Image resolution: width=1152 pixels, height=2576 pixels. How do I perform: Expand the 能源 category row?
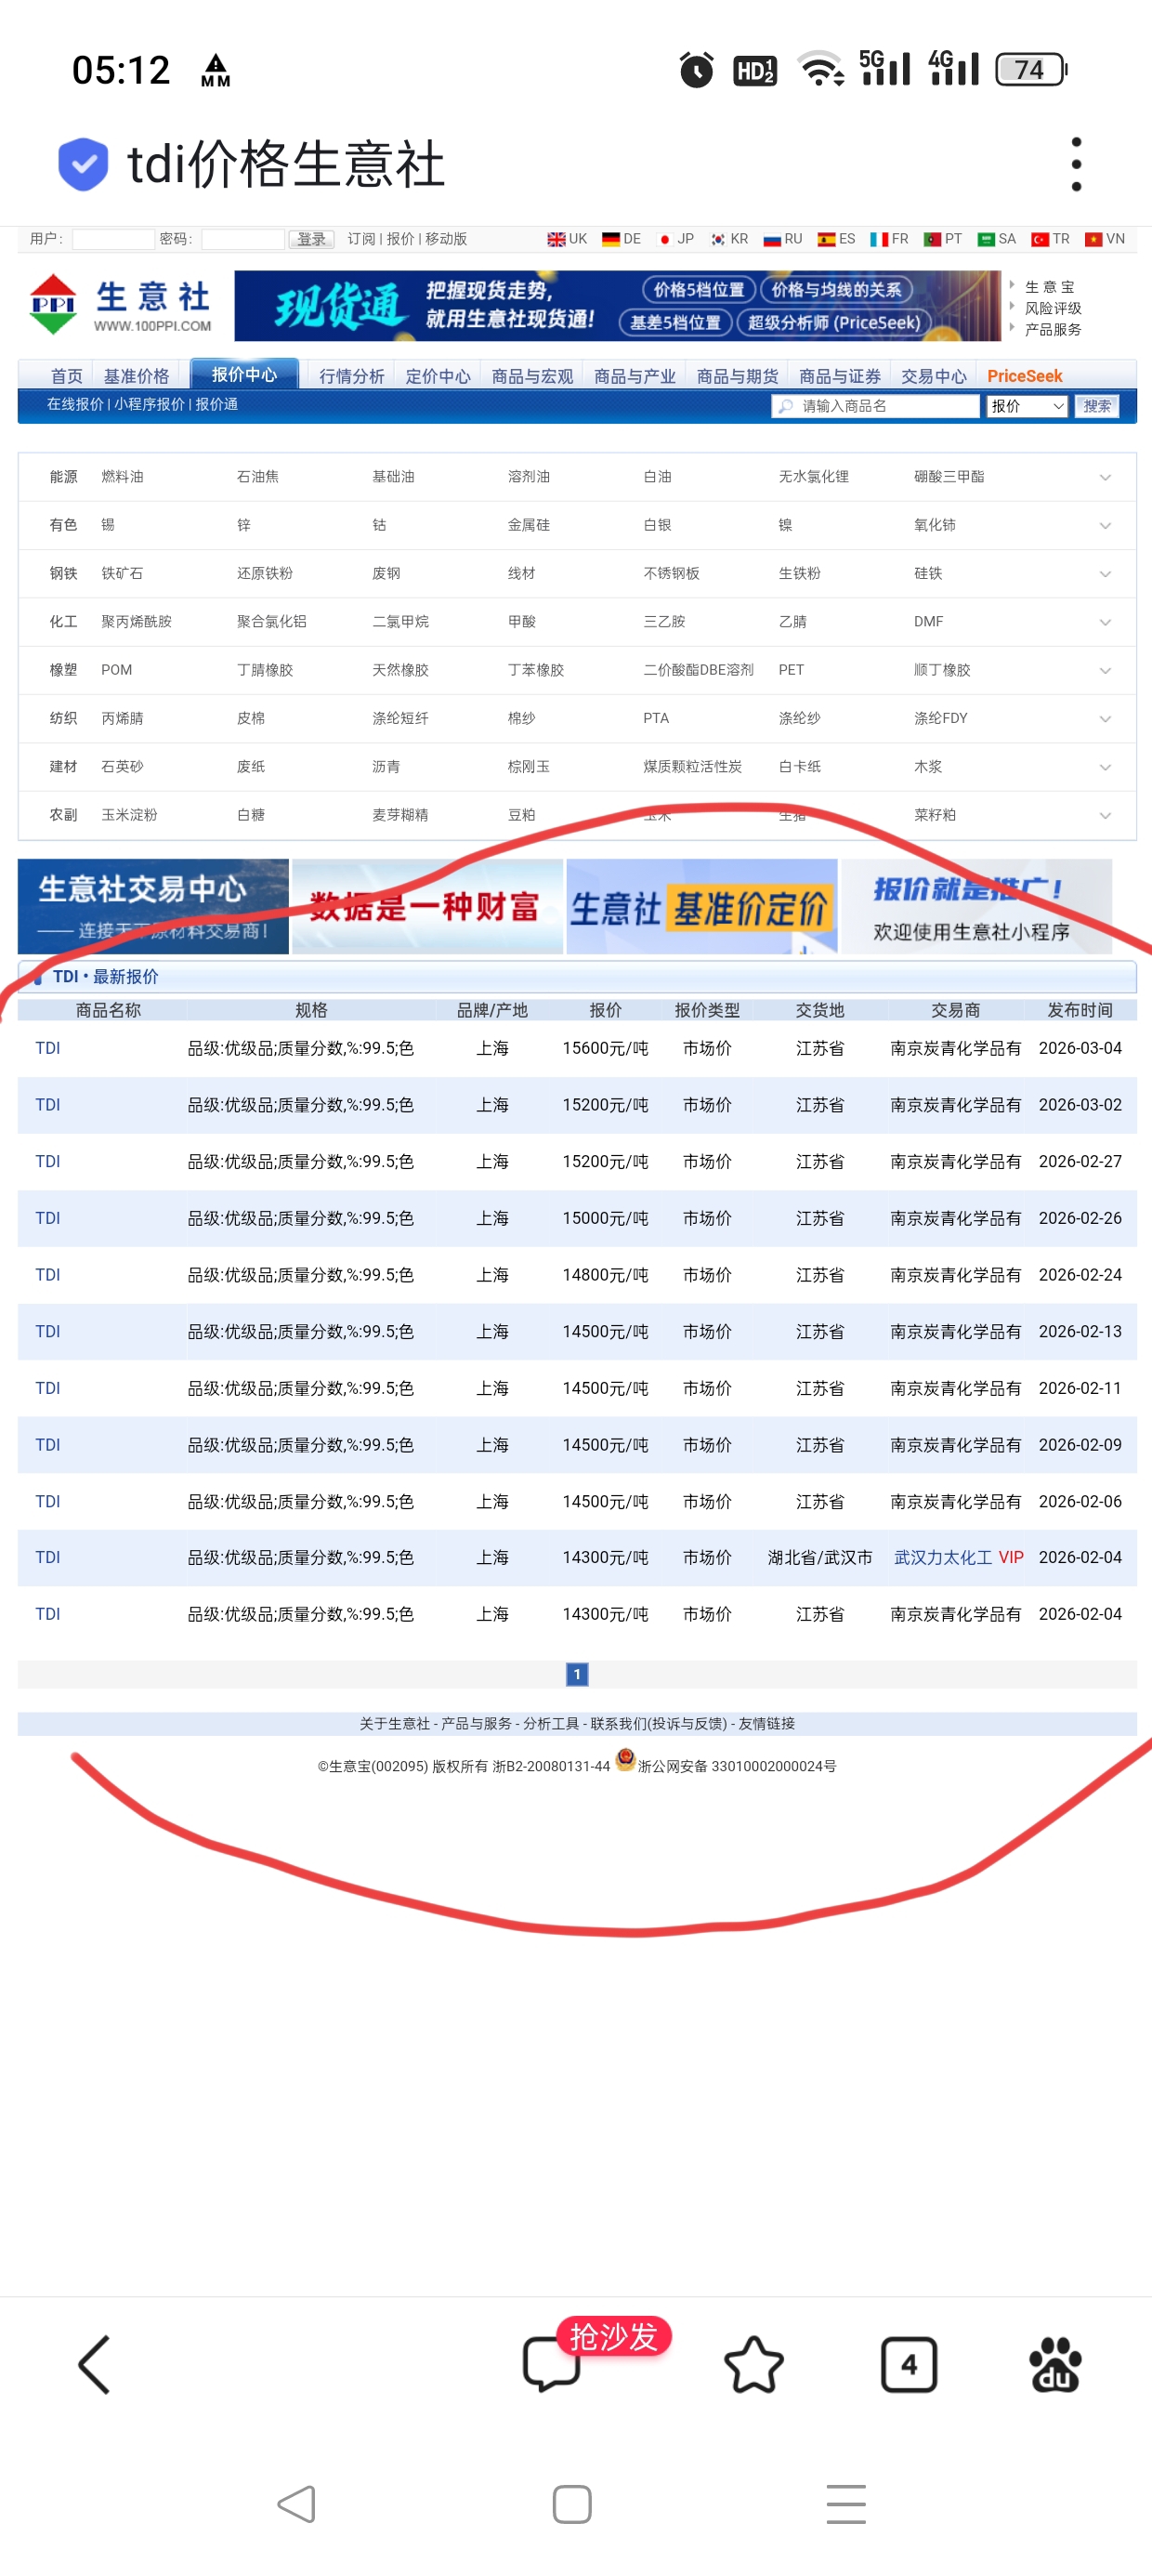point(1105,477)
